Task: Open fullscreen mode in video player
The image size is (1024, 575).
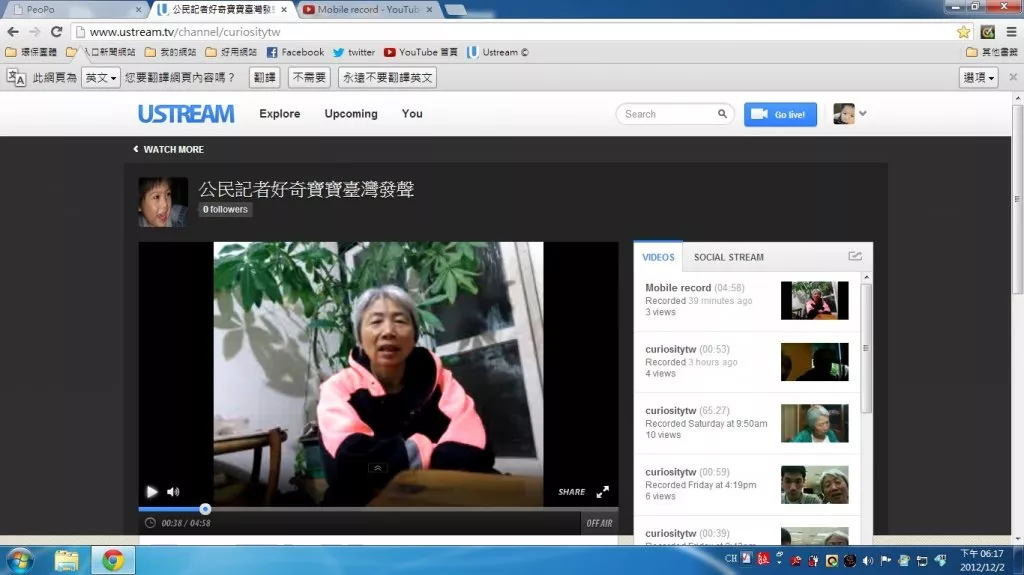Action: coord(603,492)
